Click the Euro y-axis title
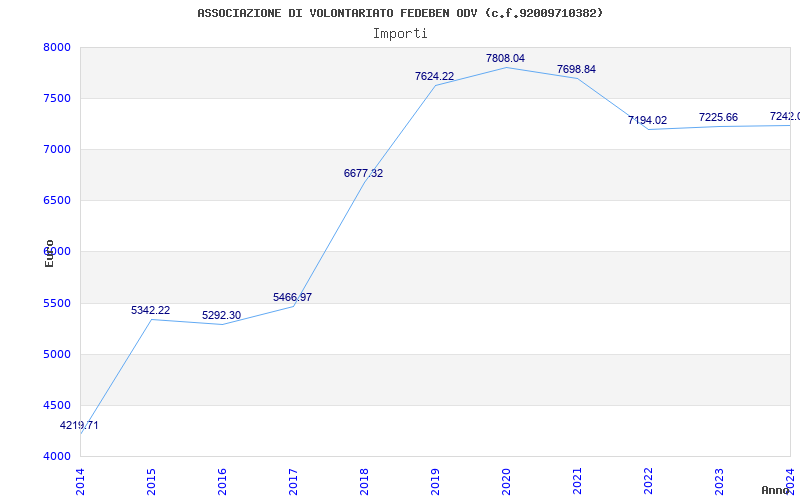 coord(49,253)
